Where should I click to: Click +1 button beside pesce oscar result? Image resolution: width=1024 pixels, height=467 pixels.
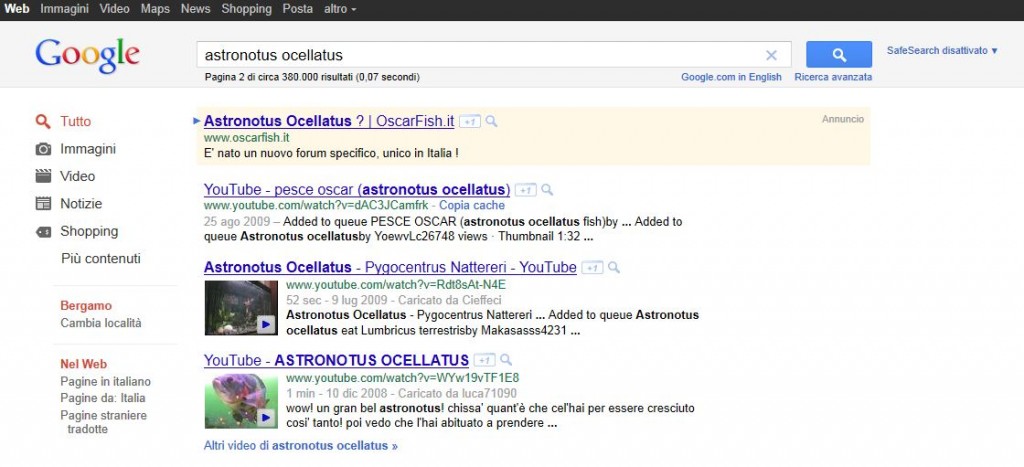click(x=525, y=190)
